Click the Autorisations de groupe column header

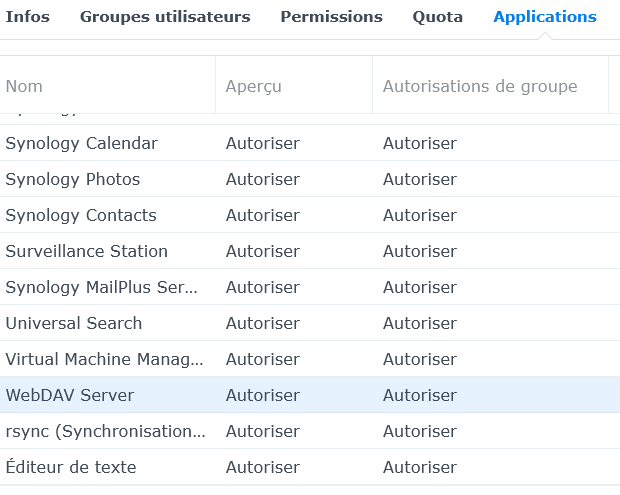pyautogui.click(x=490, y=86)
